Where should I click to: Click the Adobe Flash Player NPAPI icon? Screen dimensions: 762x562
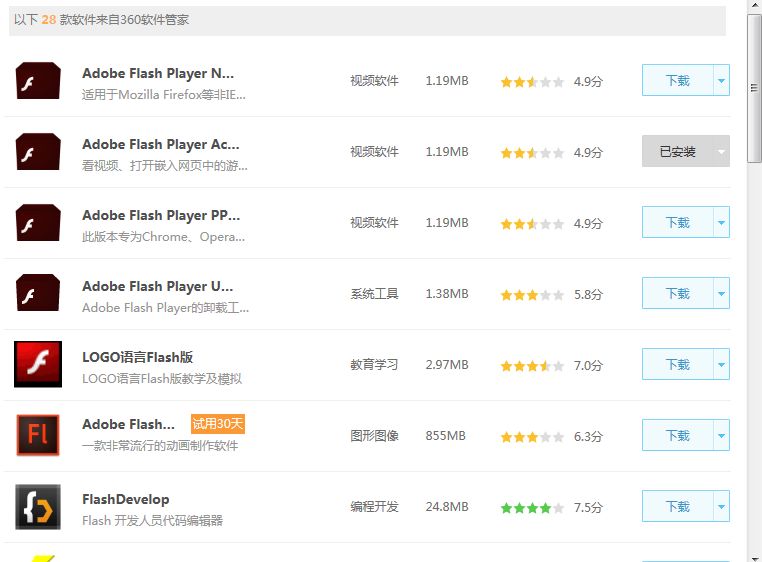(38, 81)
